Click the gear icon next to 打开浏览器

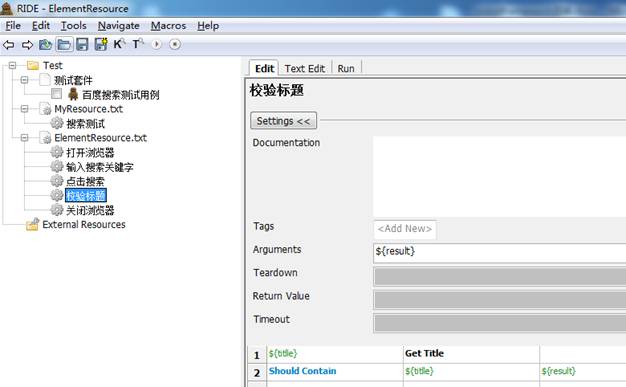[57, 152]
